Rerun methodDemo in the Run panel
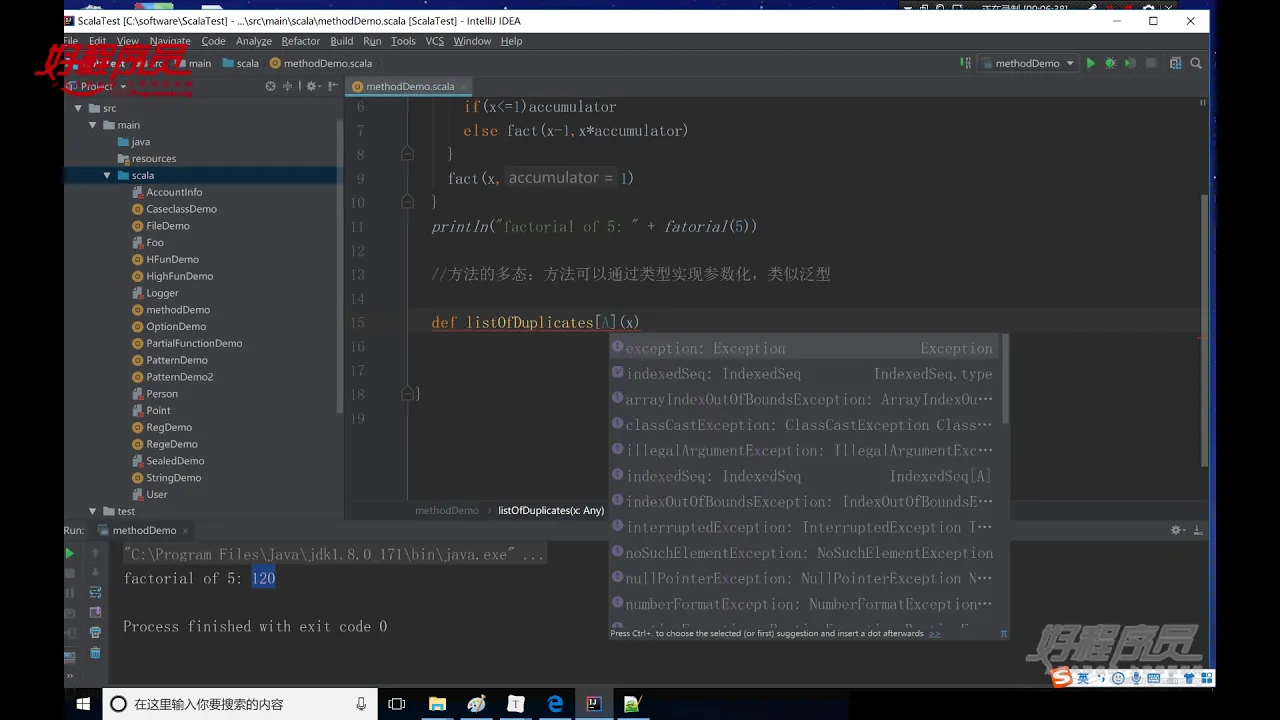The width and height of the screenshot is (1280, 720). pos(69,553)
